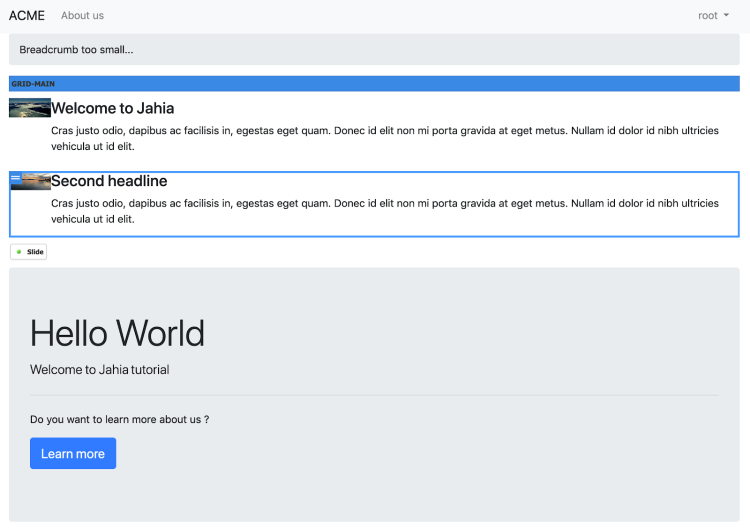Click the drag handle icon on Second headline
Viewport: 750px width, 529px height.
coord(16,177)
